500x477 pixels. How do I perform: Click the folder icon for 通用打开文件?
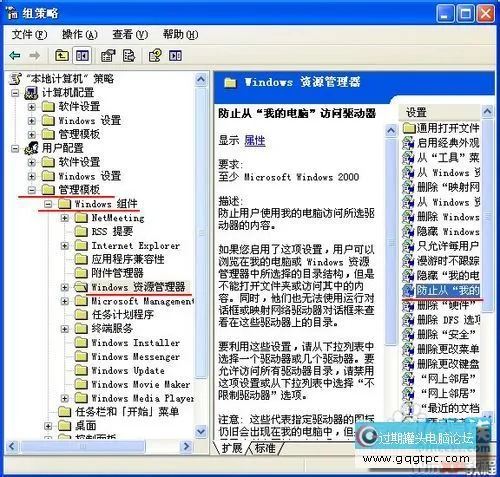click(x=409, y=128)
